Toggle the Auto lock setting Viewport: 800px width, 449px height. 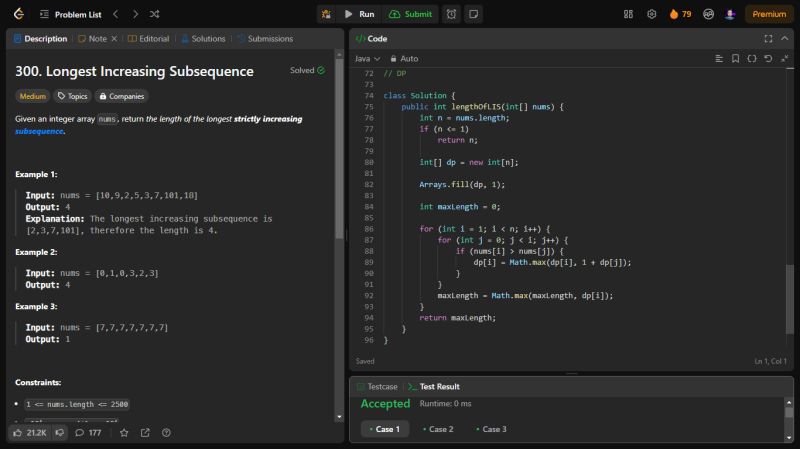pos(404,59)
